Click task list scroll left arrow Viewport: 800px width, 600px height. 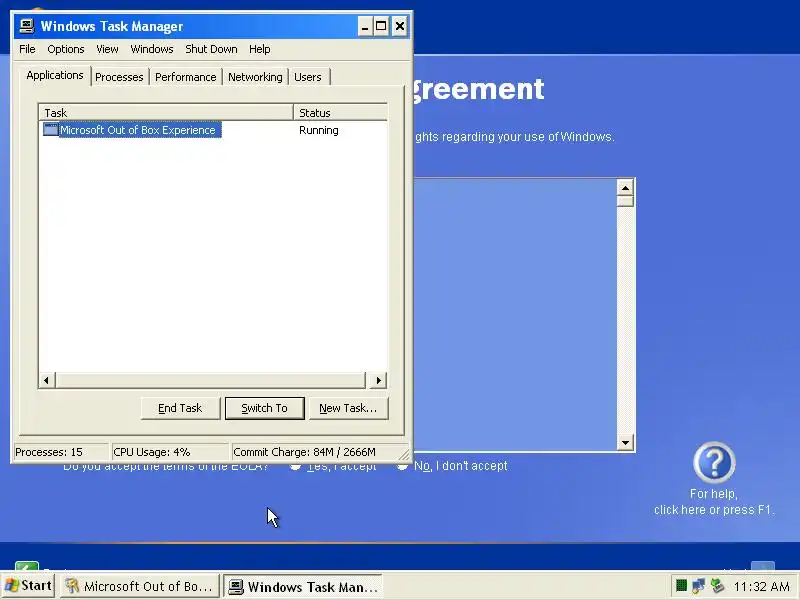(x=46, y=380)
